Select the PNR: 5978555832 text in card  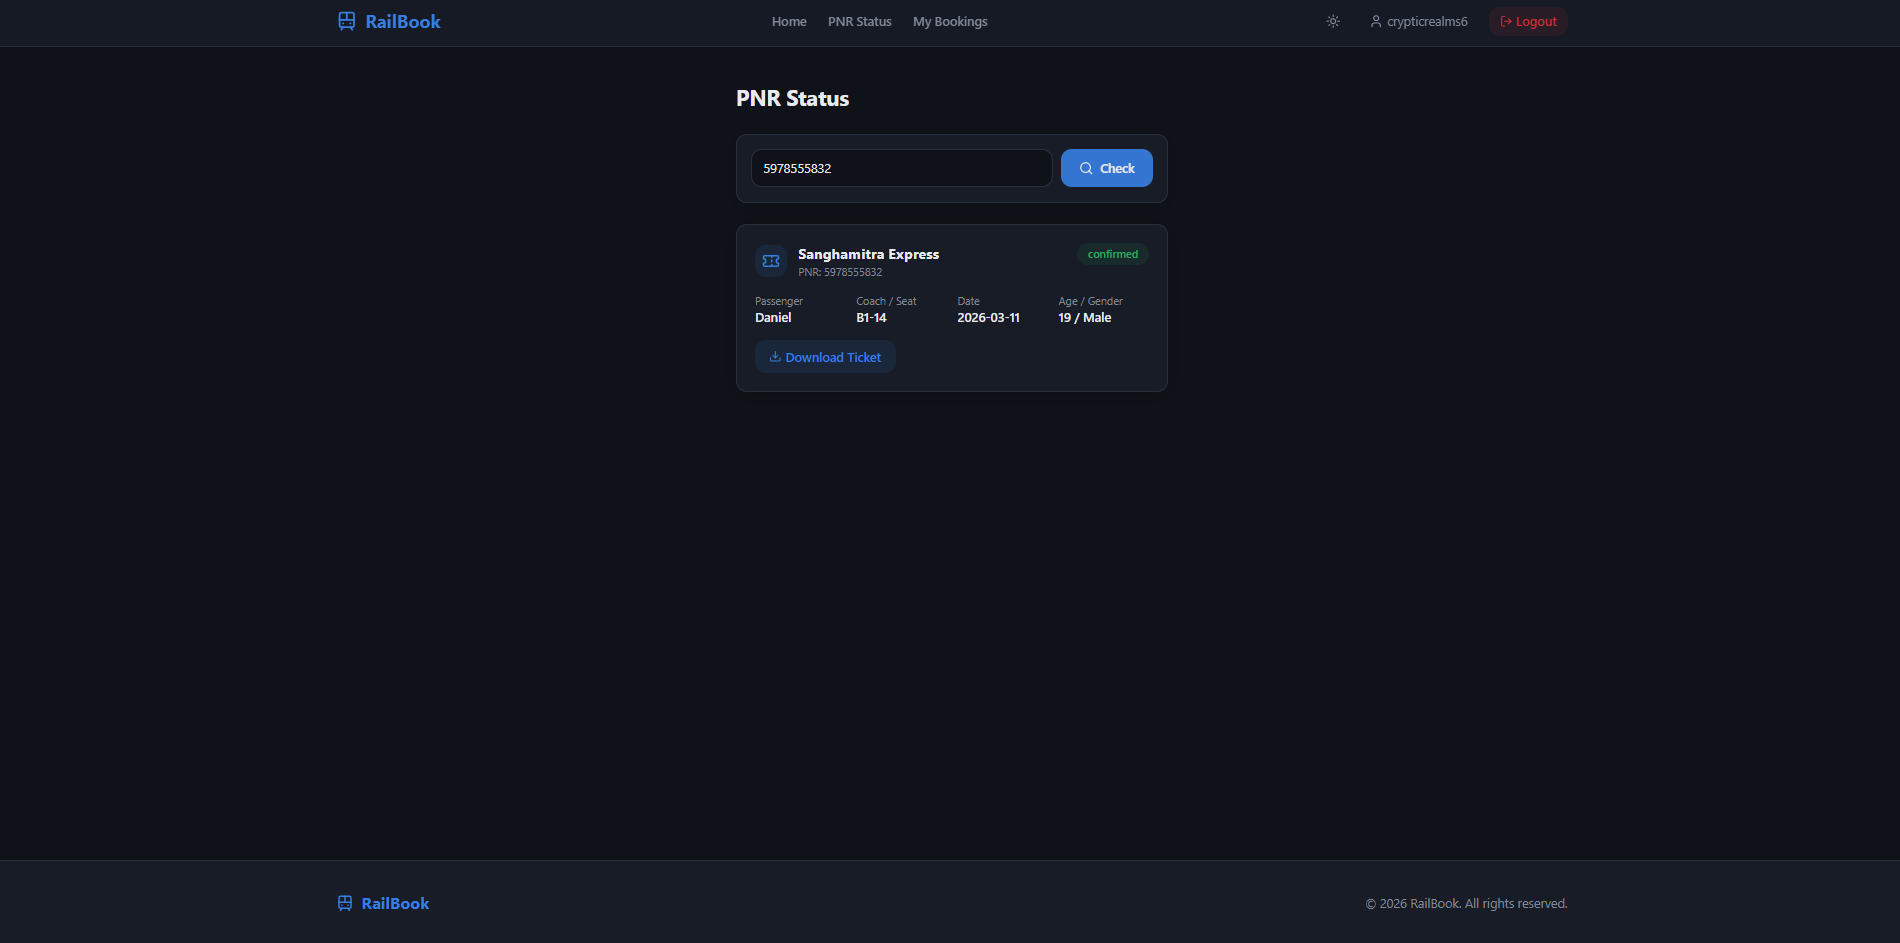pos(840,272)
